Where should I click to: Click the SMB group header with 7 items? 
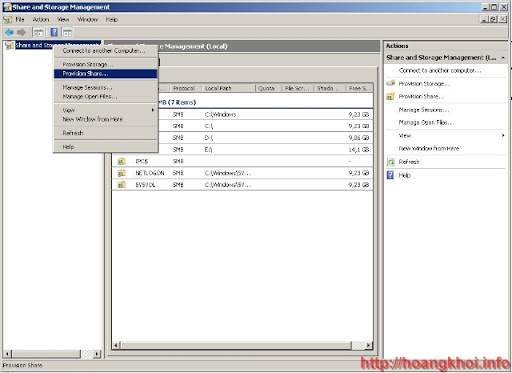point(242,102)
